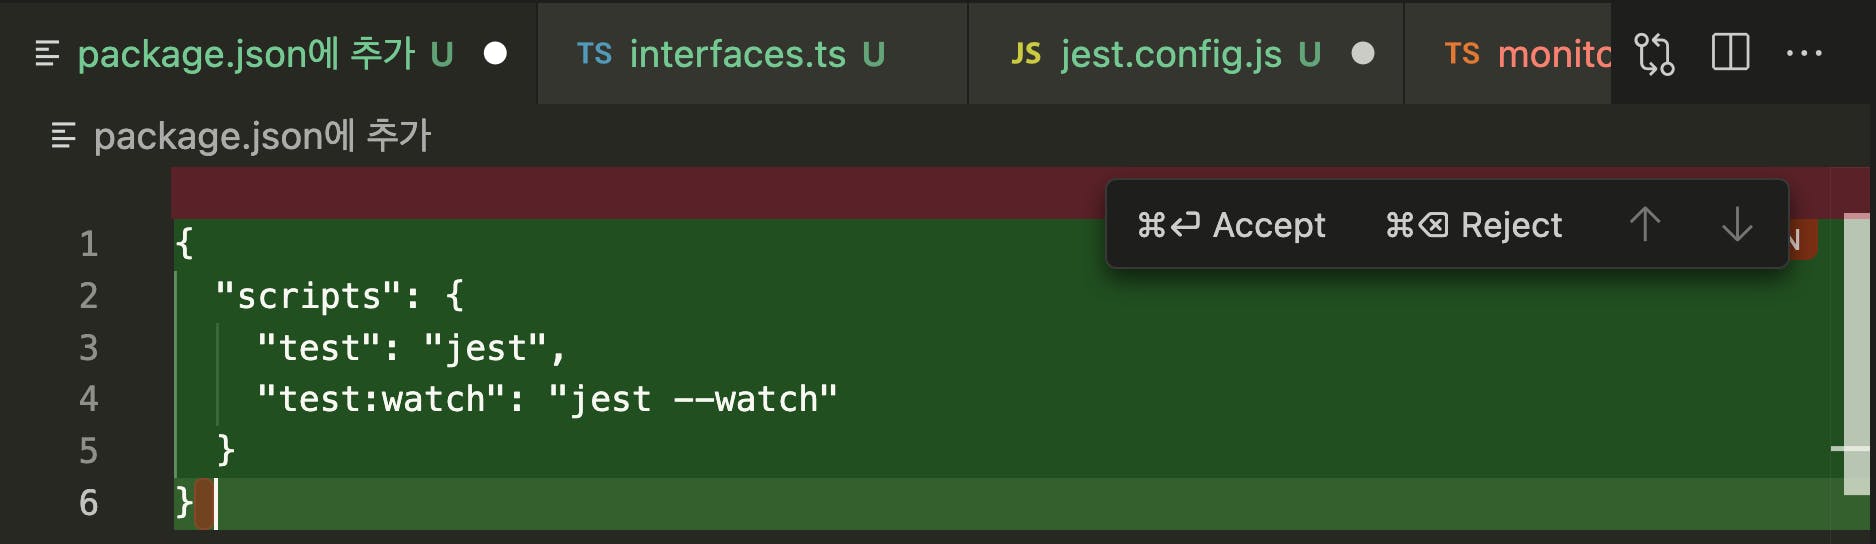Click the vertical scrollbar on the right edge

pyautogui.click(x=1856, y=350)
